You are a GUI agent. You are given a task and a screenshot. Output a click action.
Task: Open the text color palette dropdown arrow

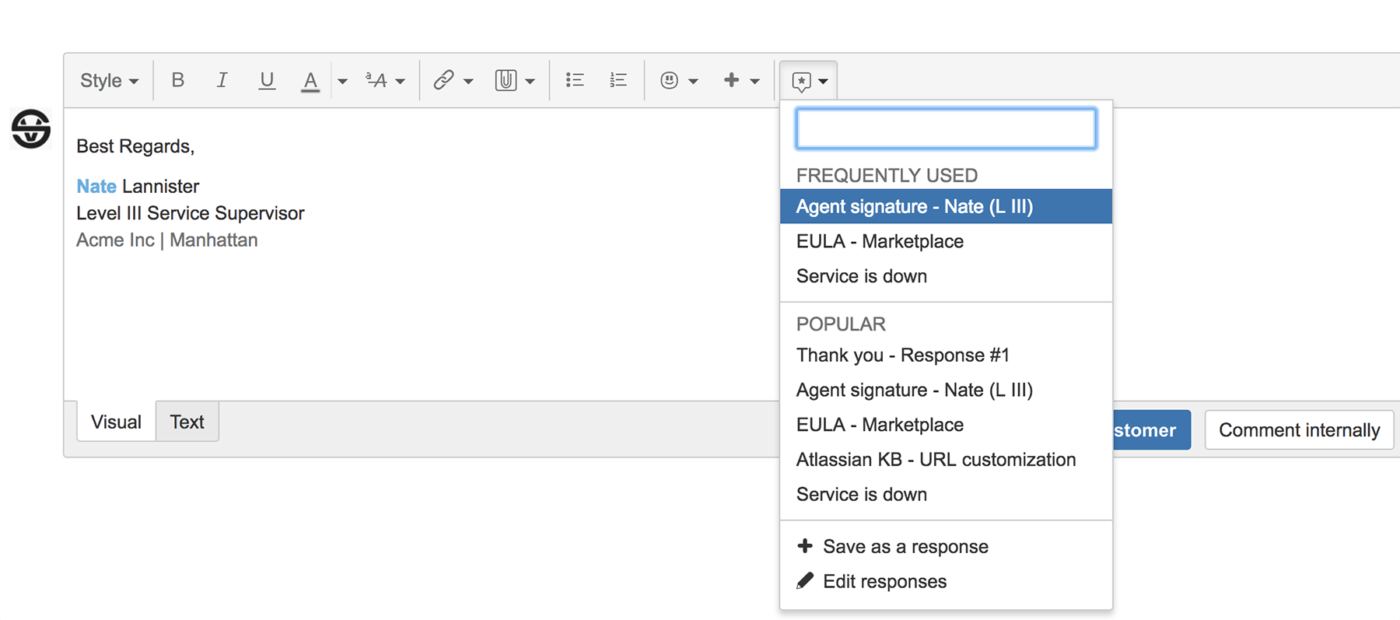342,81
